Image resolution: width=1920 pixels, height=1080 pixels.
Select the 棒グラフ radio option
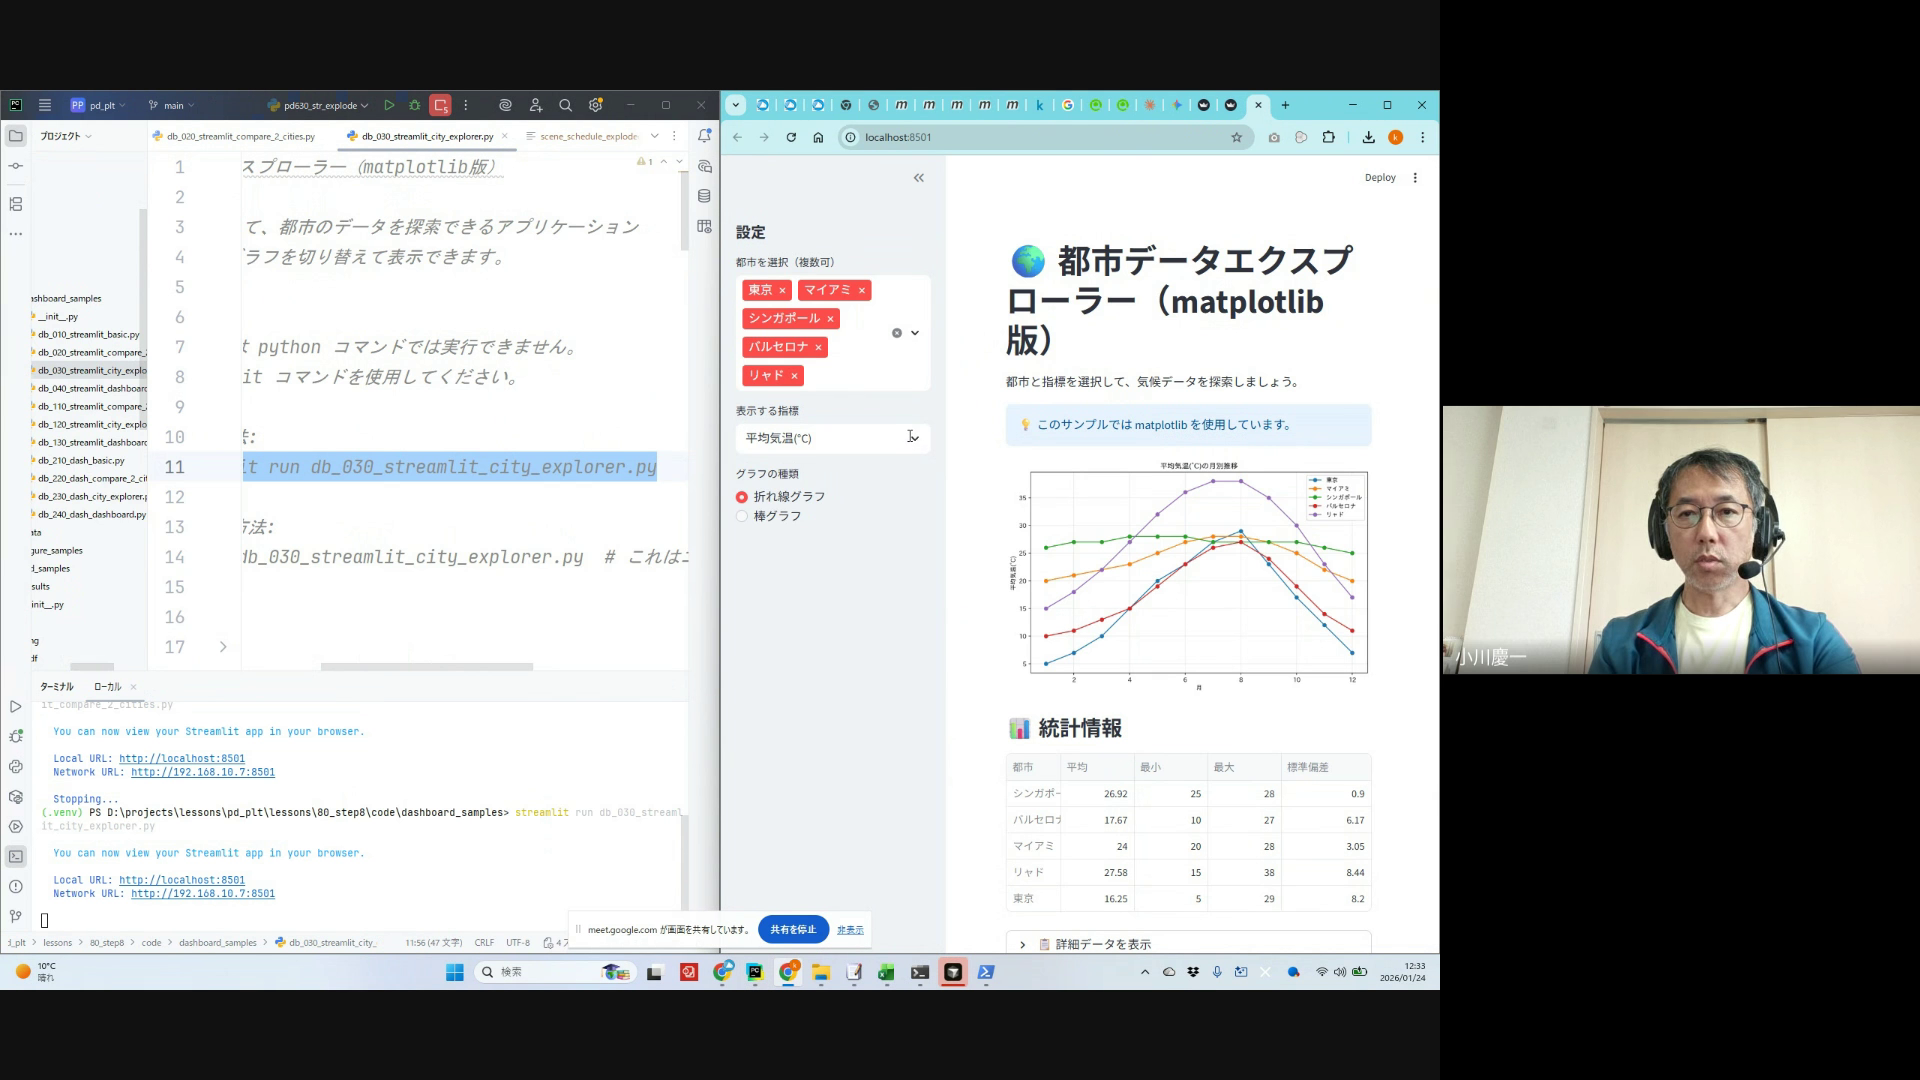tap(742, 516)
